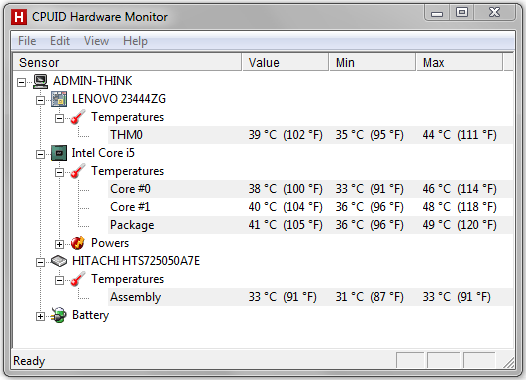Select the THM0 sensor row
Image resolution: width=526 pixels, height=380 pixels.
pos(310,135)
